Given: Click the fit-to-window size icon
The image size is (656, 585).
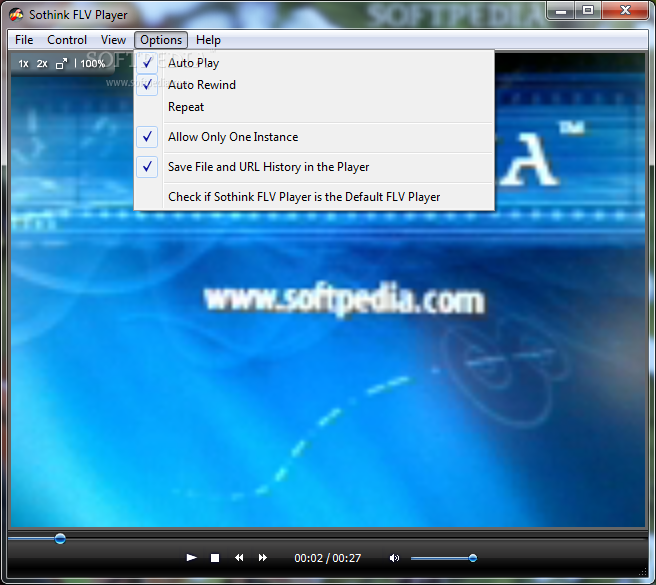Looking at the screenshot, I should tap(62, 64).
